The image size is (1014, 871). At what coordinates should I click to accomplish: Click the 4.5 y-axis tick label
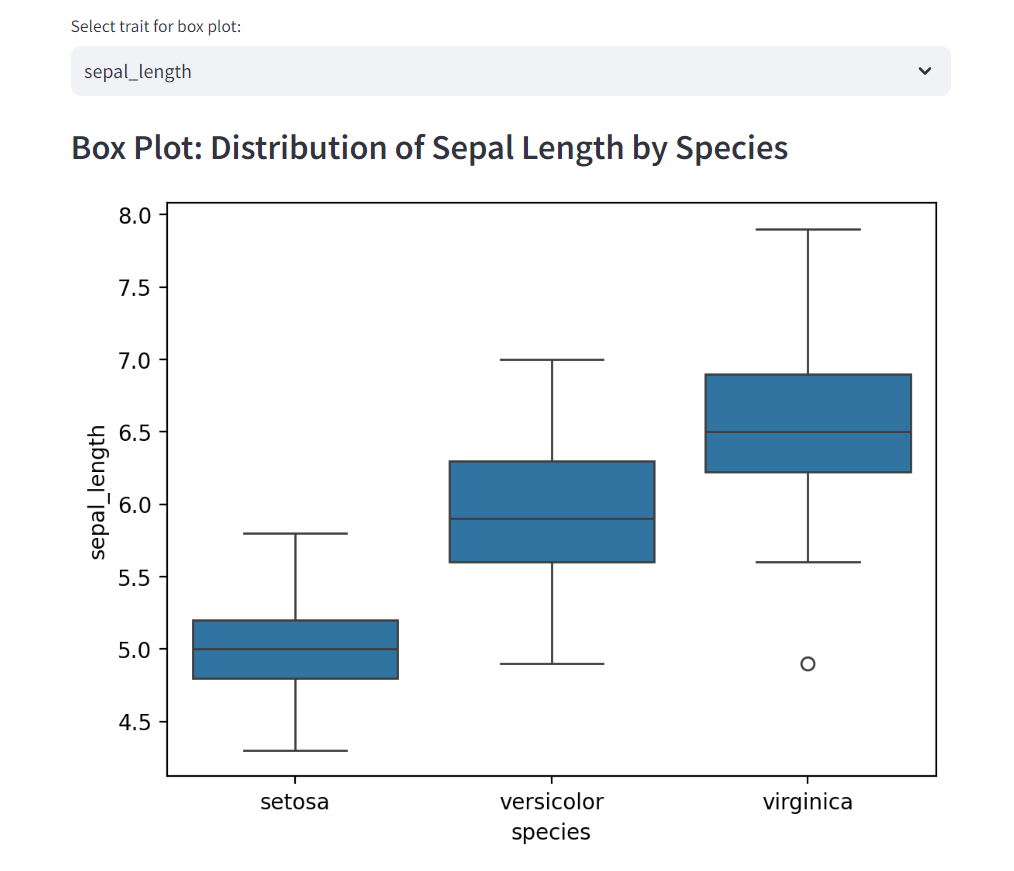pyautogui.click(x=132, y=722)
